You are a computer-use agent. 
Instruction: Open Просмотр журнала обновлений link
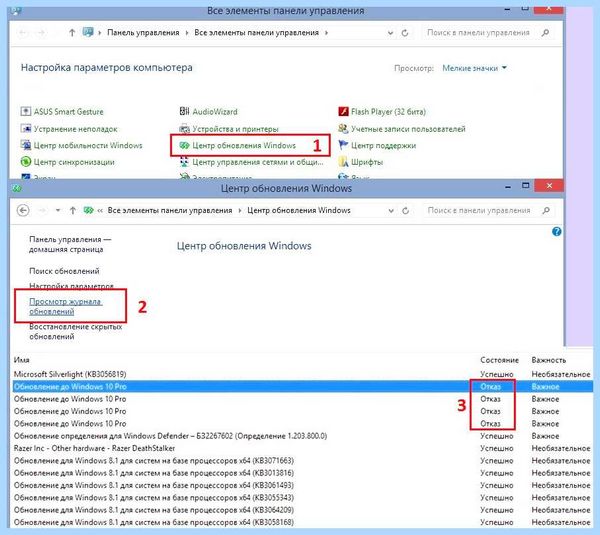[x=65, y=306]
